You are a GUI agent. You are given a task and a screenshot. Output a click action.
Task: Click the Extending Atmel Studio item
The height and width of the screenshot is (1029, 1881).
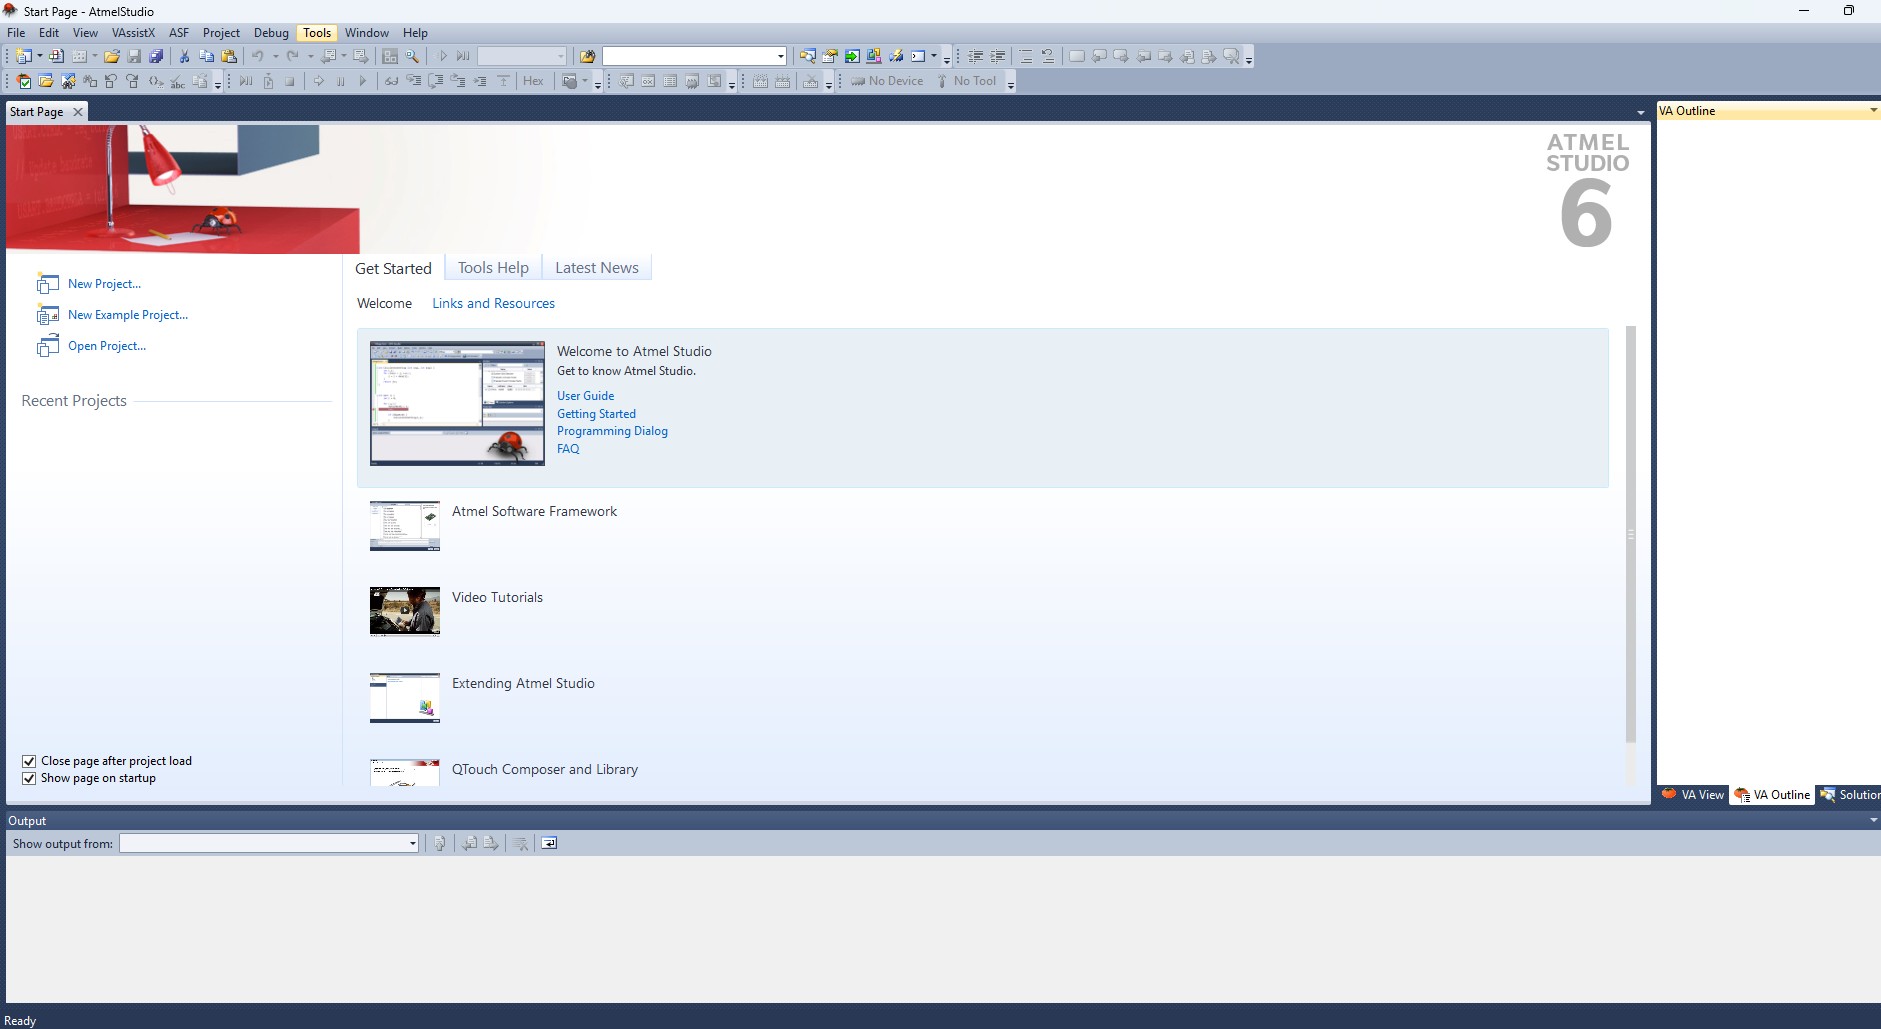coord(523,683)
